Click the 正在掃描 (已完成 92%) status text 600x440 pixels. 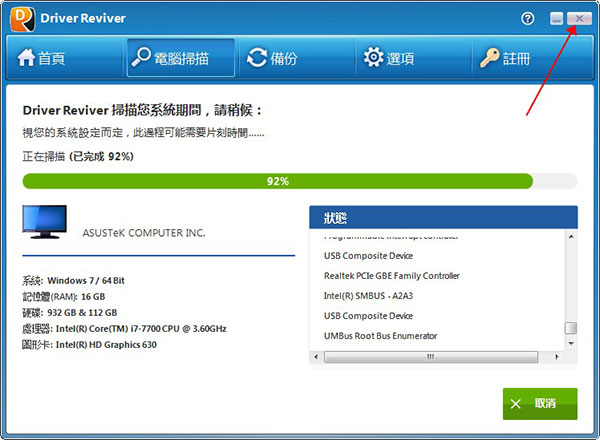click(78, 156)
